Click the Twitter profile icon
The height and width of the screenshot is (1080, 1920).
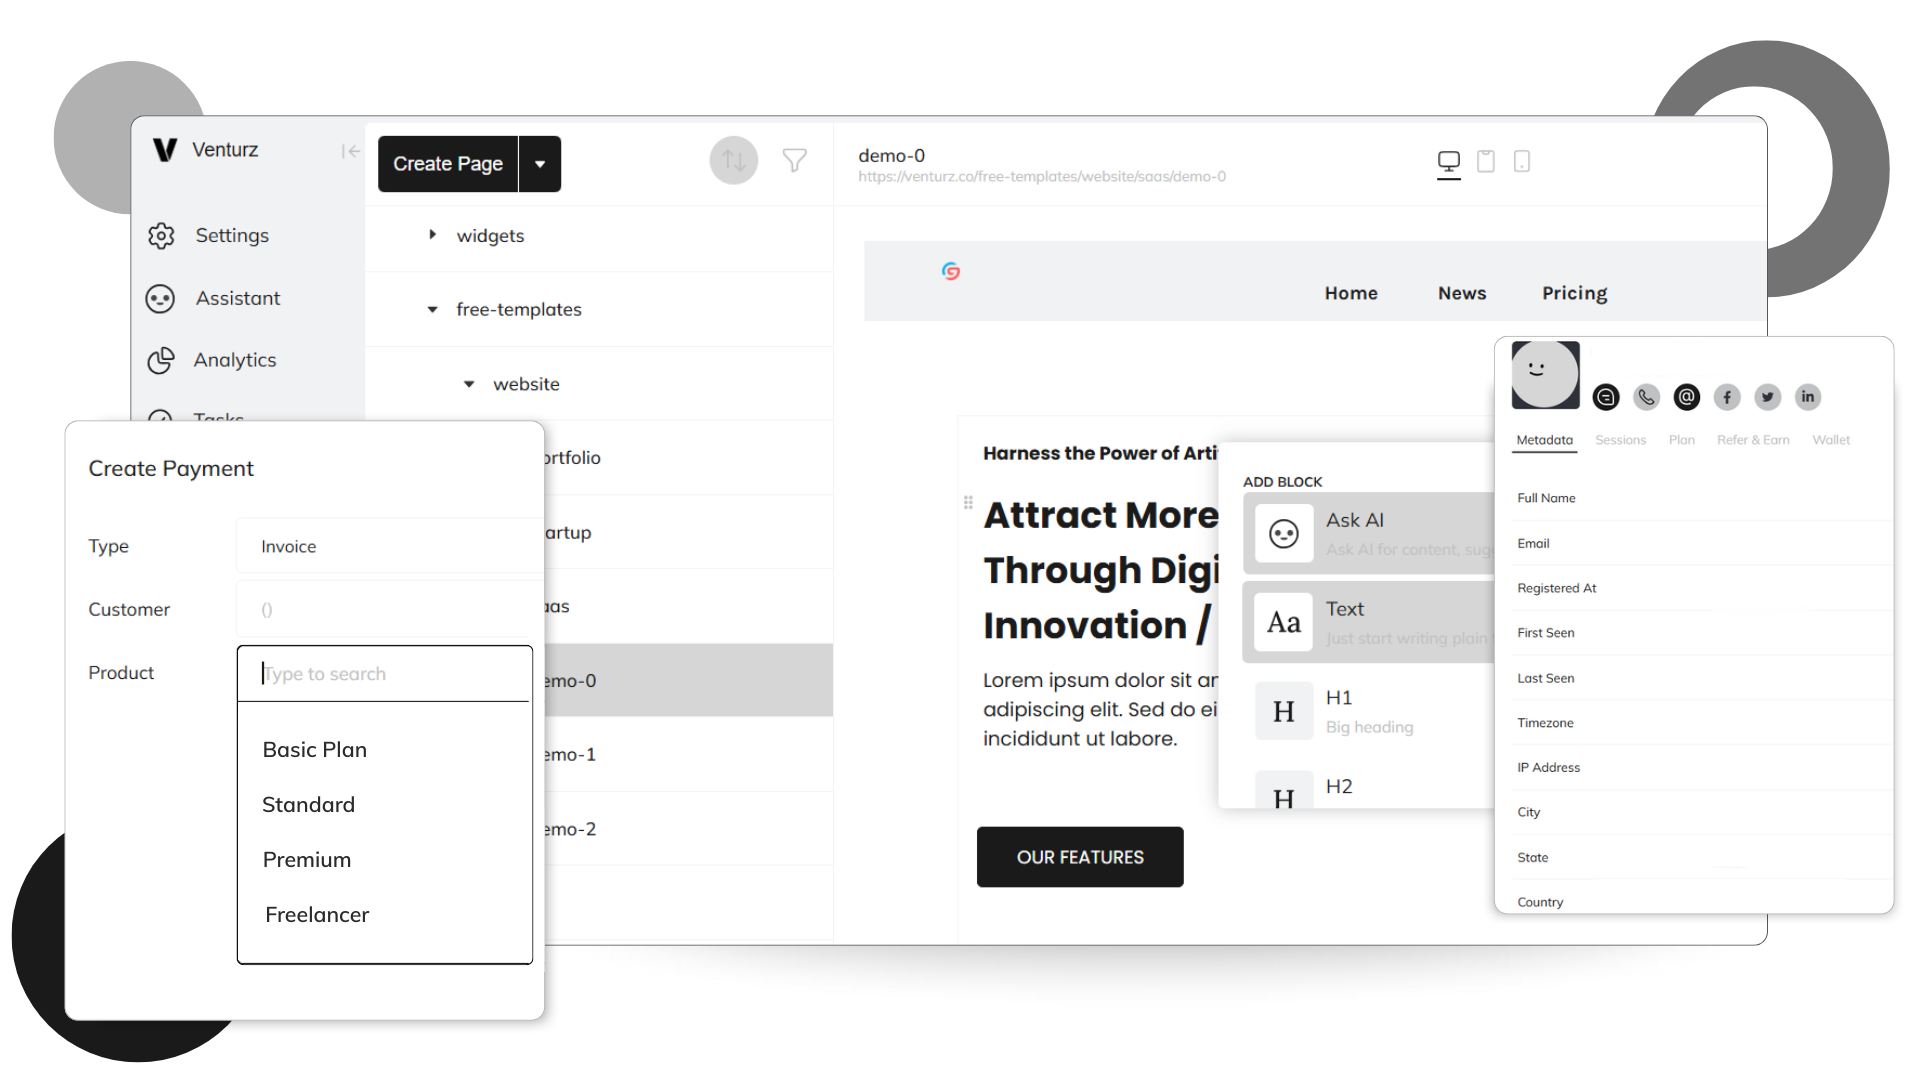tap(1767, 397)
